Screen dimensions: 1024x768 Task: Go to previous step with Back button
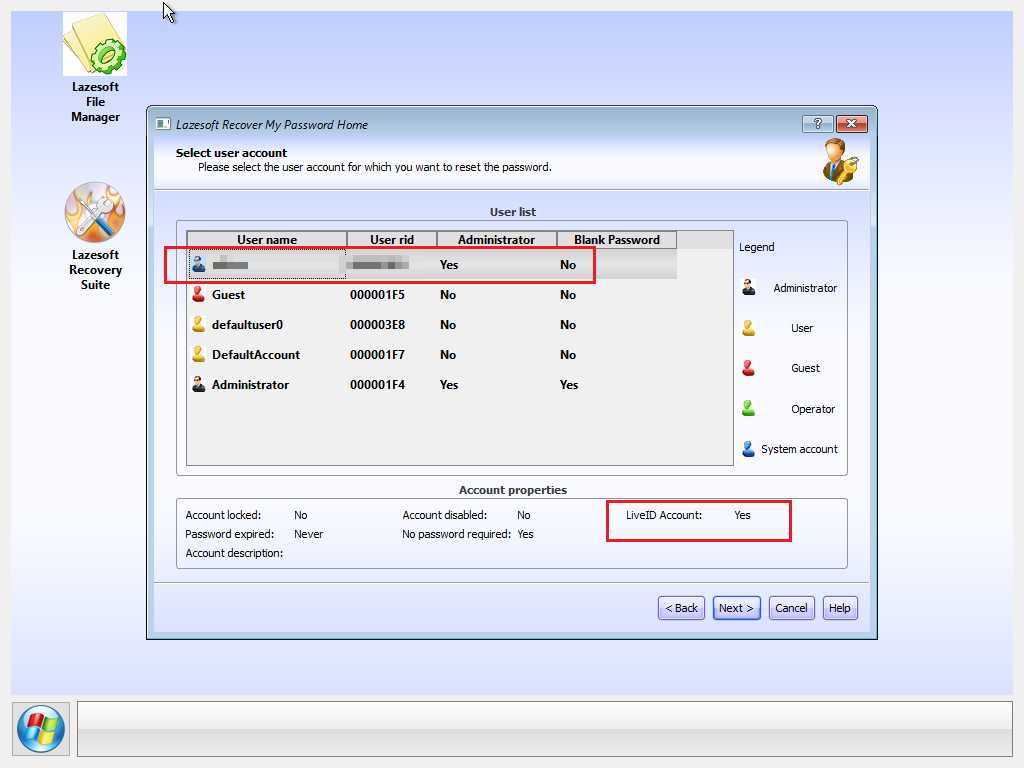pos(681,608)
